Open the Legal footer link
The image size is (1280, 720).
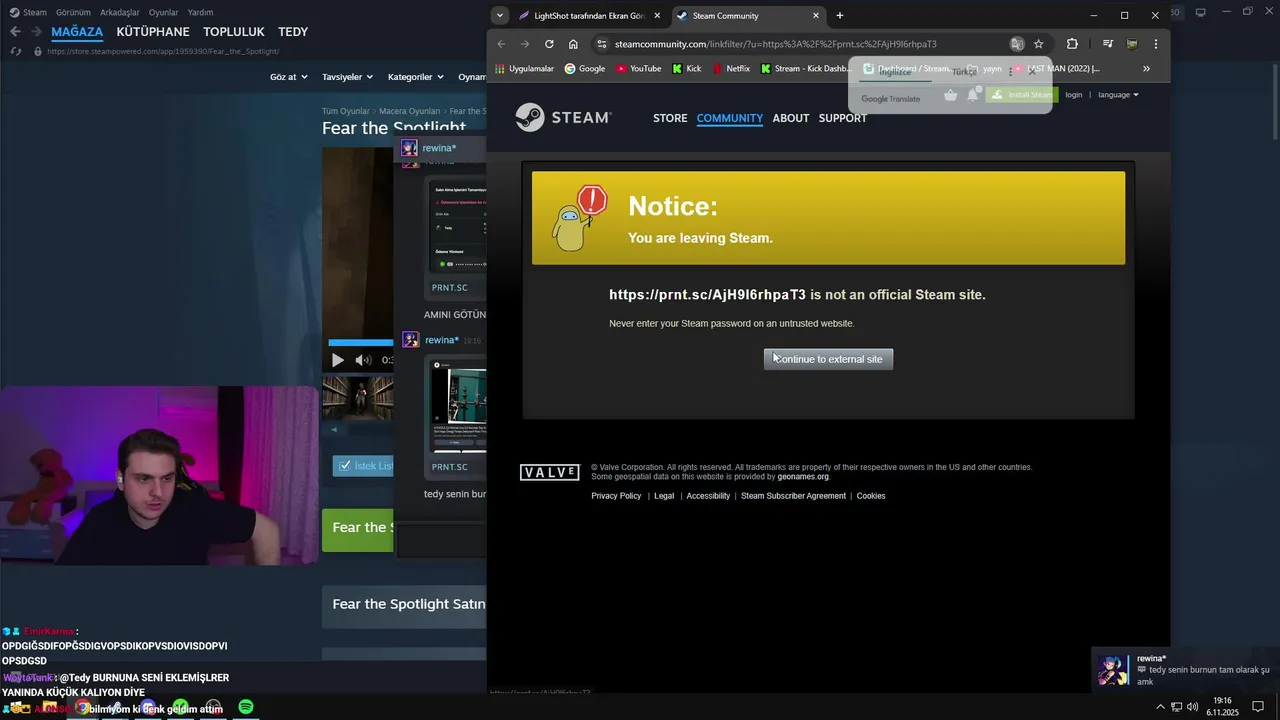[664, 496]
